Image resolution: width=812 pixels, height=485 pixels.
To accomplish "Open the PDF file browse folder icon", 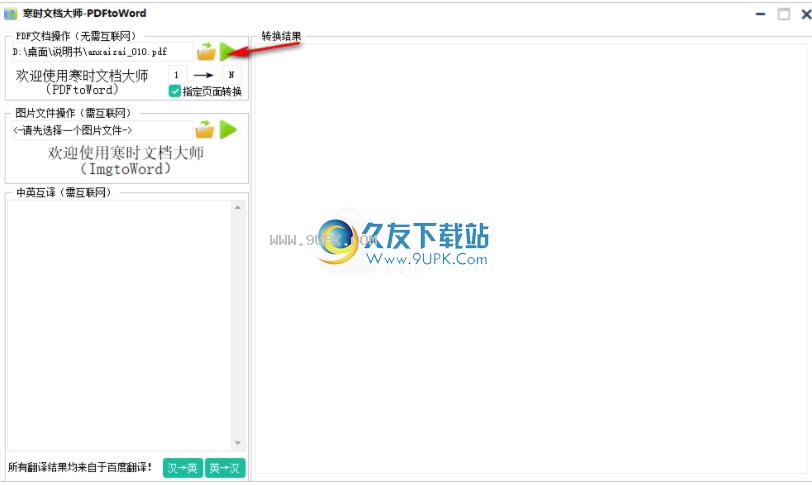I will click(206, 51).
